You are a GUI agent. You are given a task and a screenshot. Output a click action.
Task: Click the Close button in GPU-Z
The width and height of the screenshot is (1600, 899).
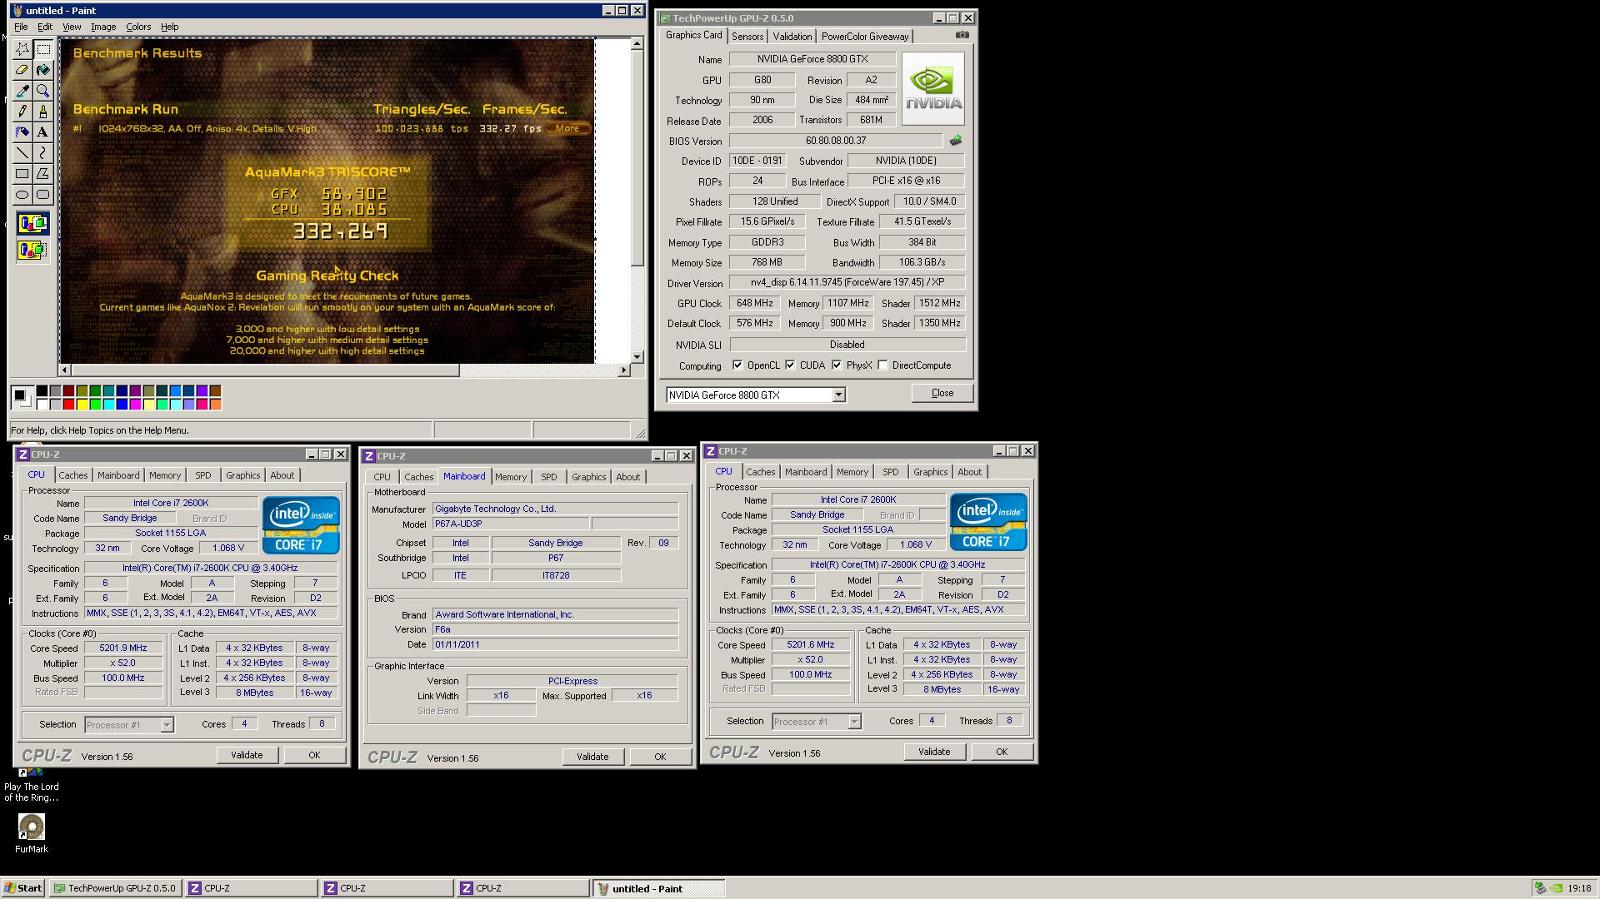point(942,393)
